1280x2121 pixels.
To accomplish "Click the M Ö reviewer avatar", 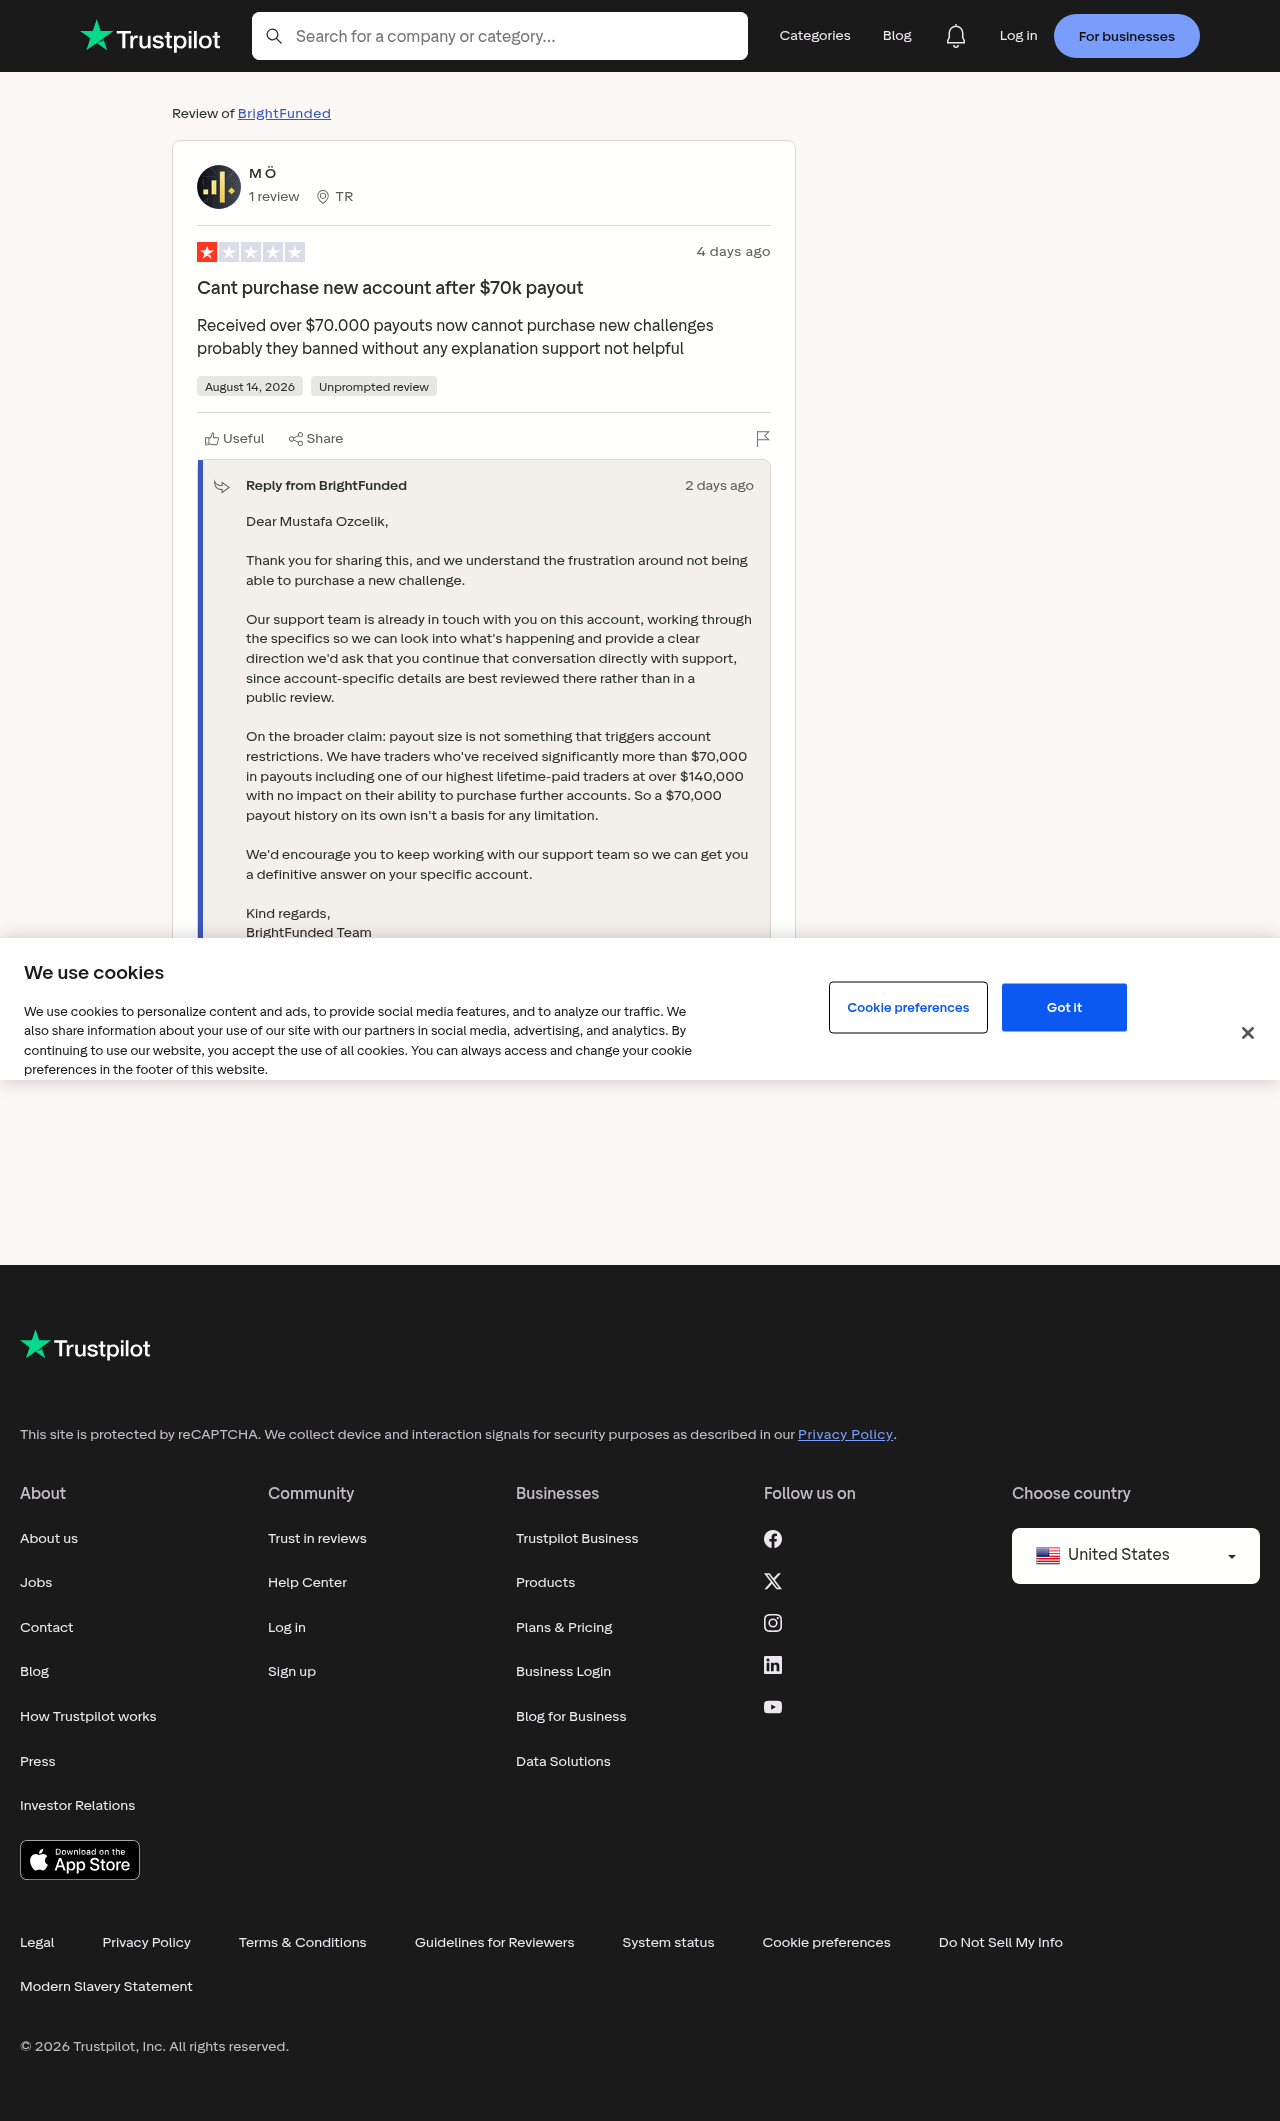I will click(219, 187).
